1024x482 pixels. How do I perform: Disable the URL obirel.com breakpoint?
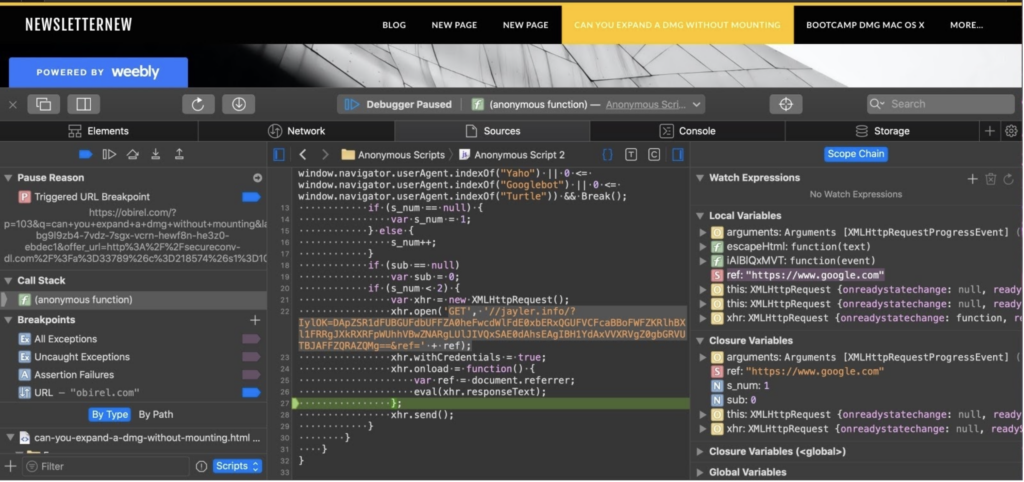point(250,393)
